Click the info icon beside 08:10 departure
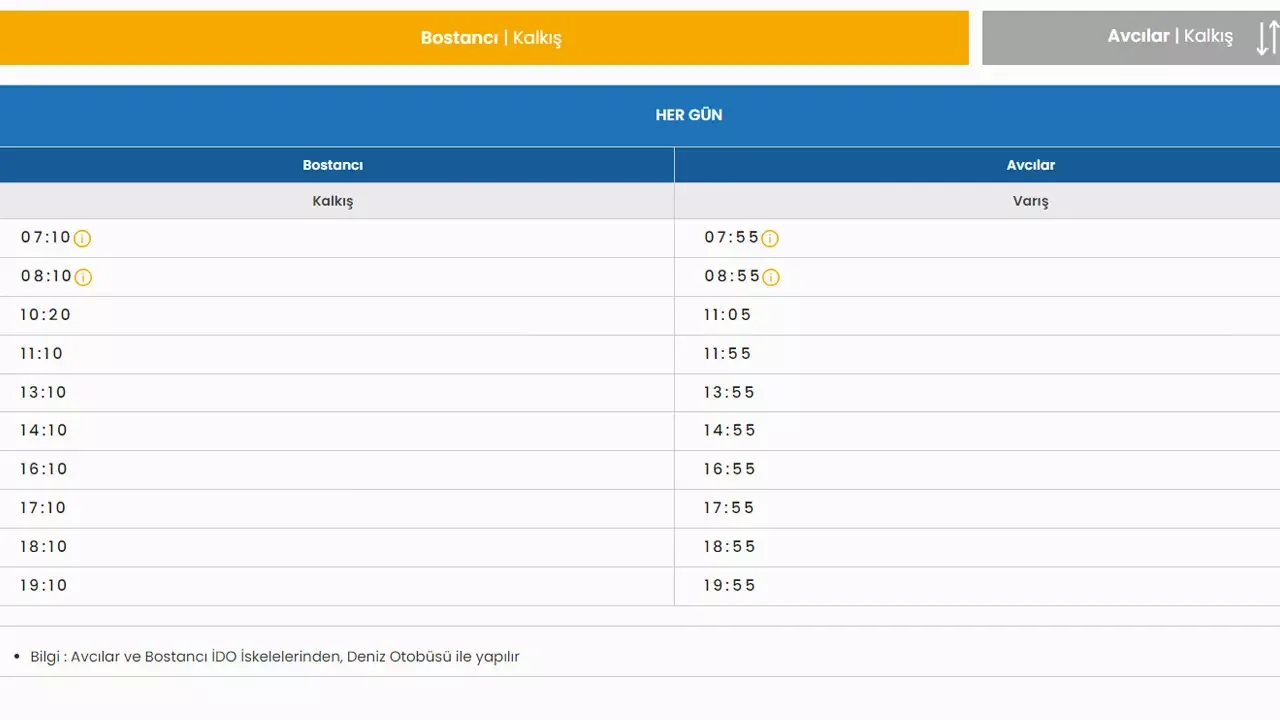Screen dimensions: 1280x720 pyautogui.click(x=83, y=278)
